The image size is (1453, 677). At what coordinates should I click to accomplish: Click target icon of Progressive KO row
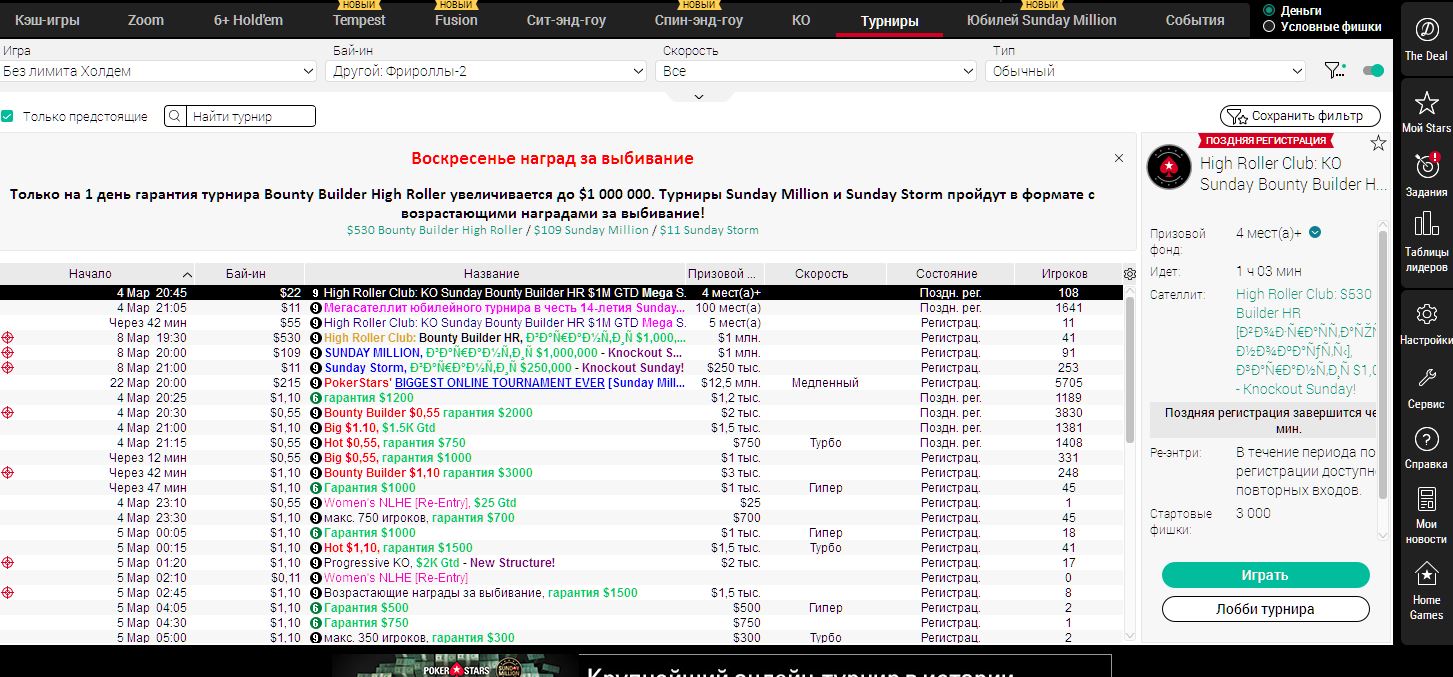8,563
